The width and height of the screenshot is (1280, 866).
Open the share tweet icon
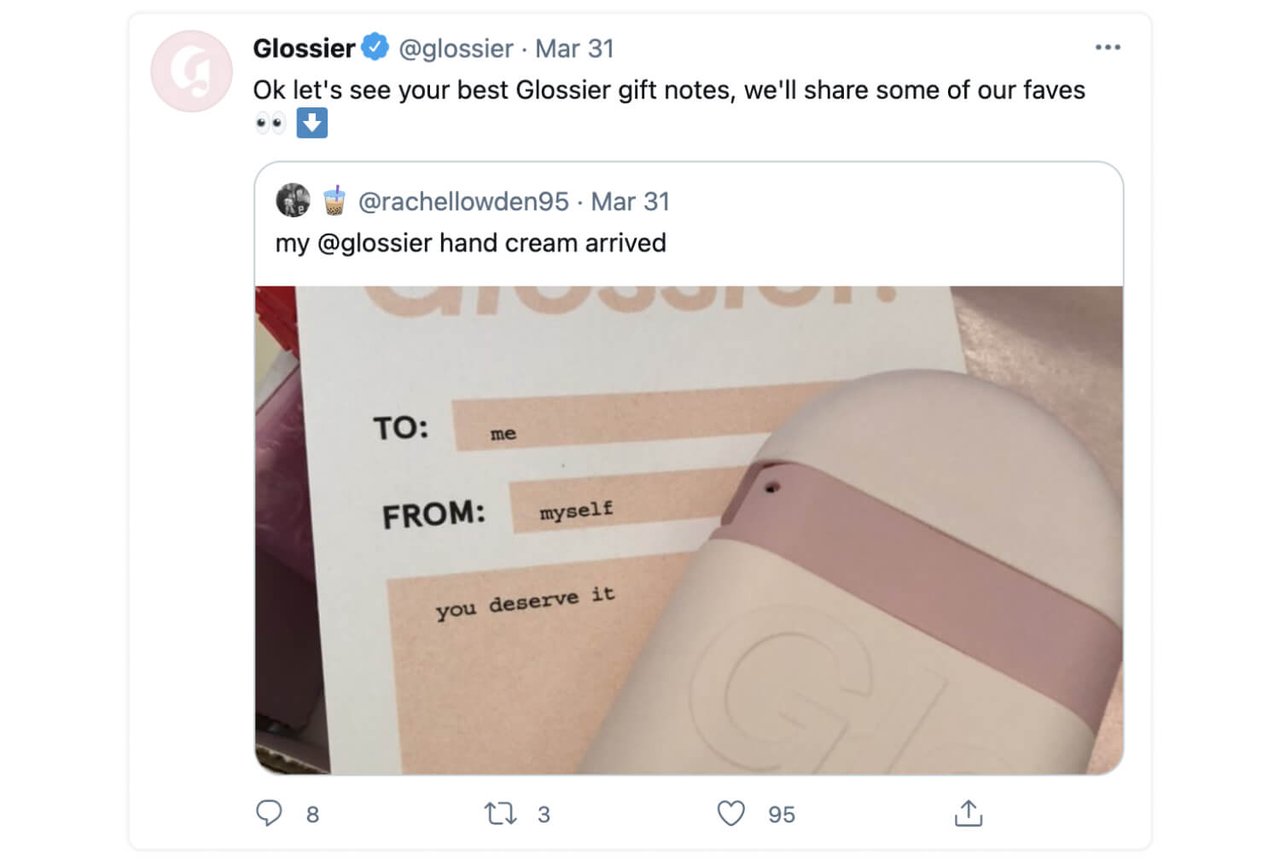click(x=967, y=814)
